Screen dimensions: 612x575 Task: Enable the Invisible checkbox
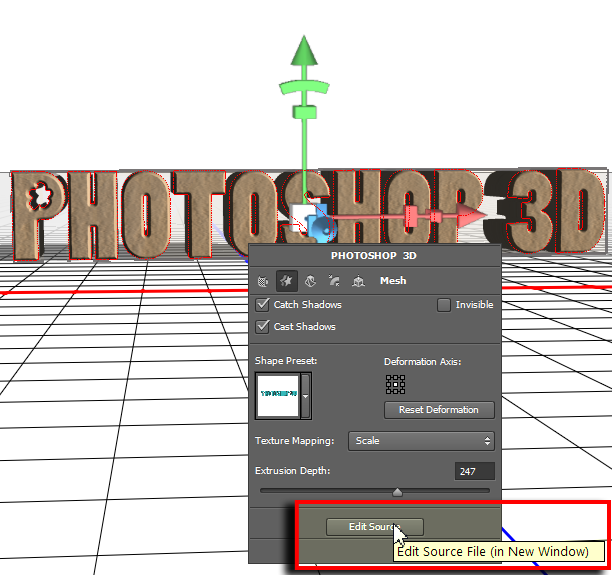pos(445,305)
